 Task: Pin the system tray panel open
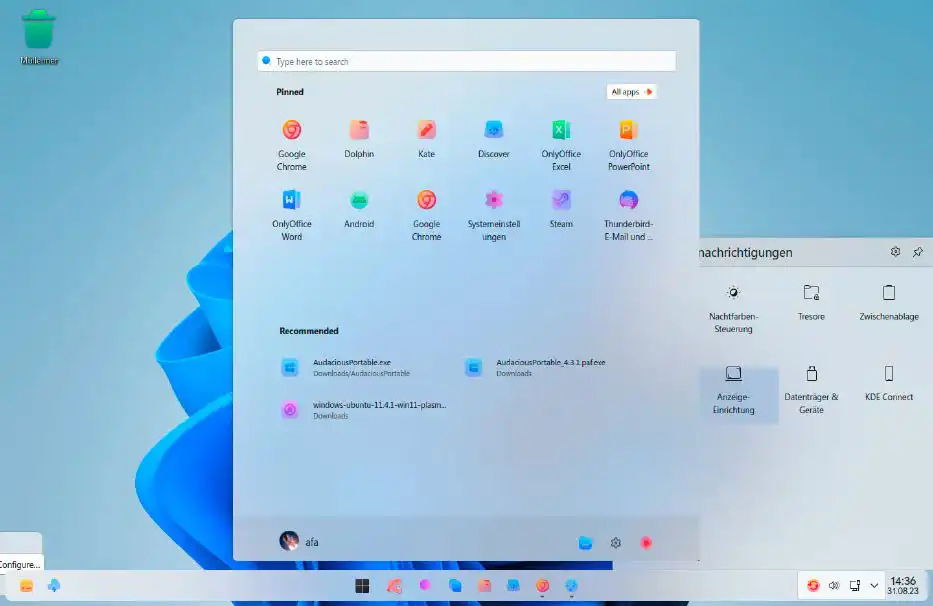(918, 252)
